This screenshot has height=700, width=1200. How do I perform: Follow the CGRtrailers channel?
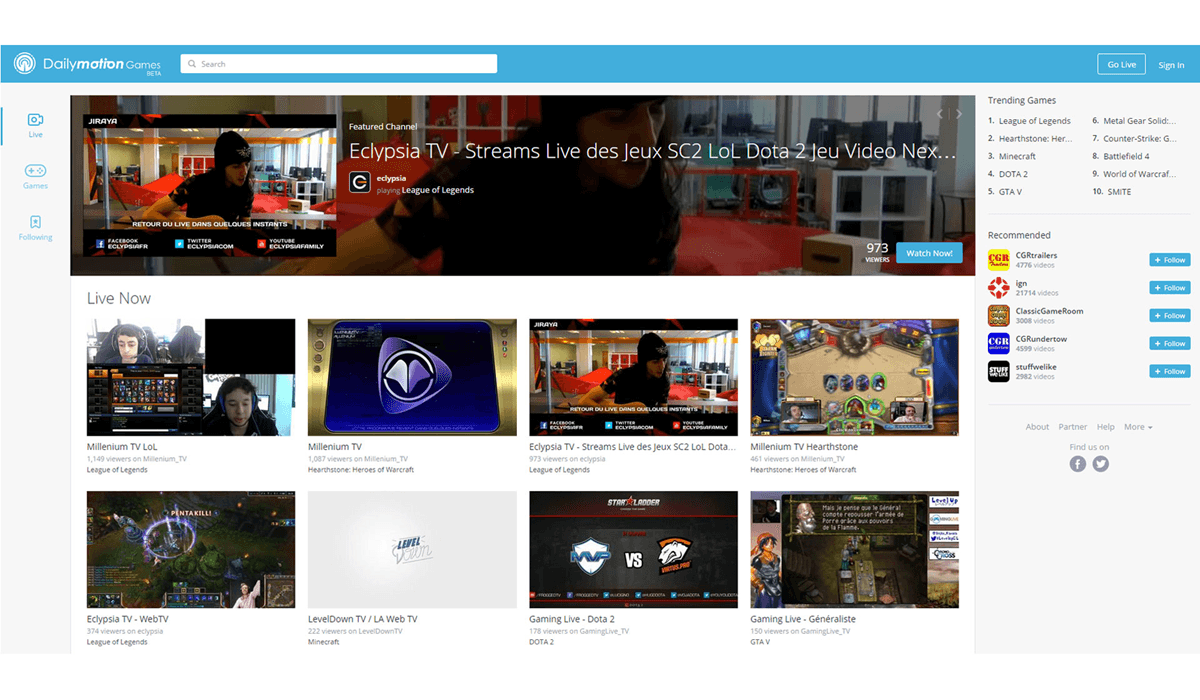(x=1169, y=260)
